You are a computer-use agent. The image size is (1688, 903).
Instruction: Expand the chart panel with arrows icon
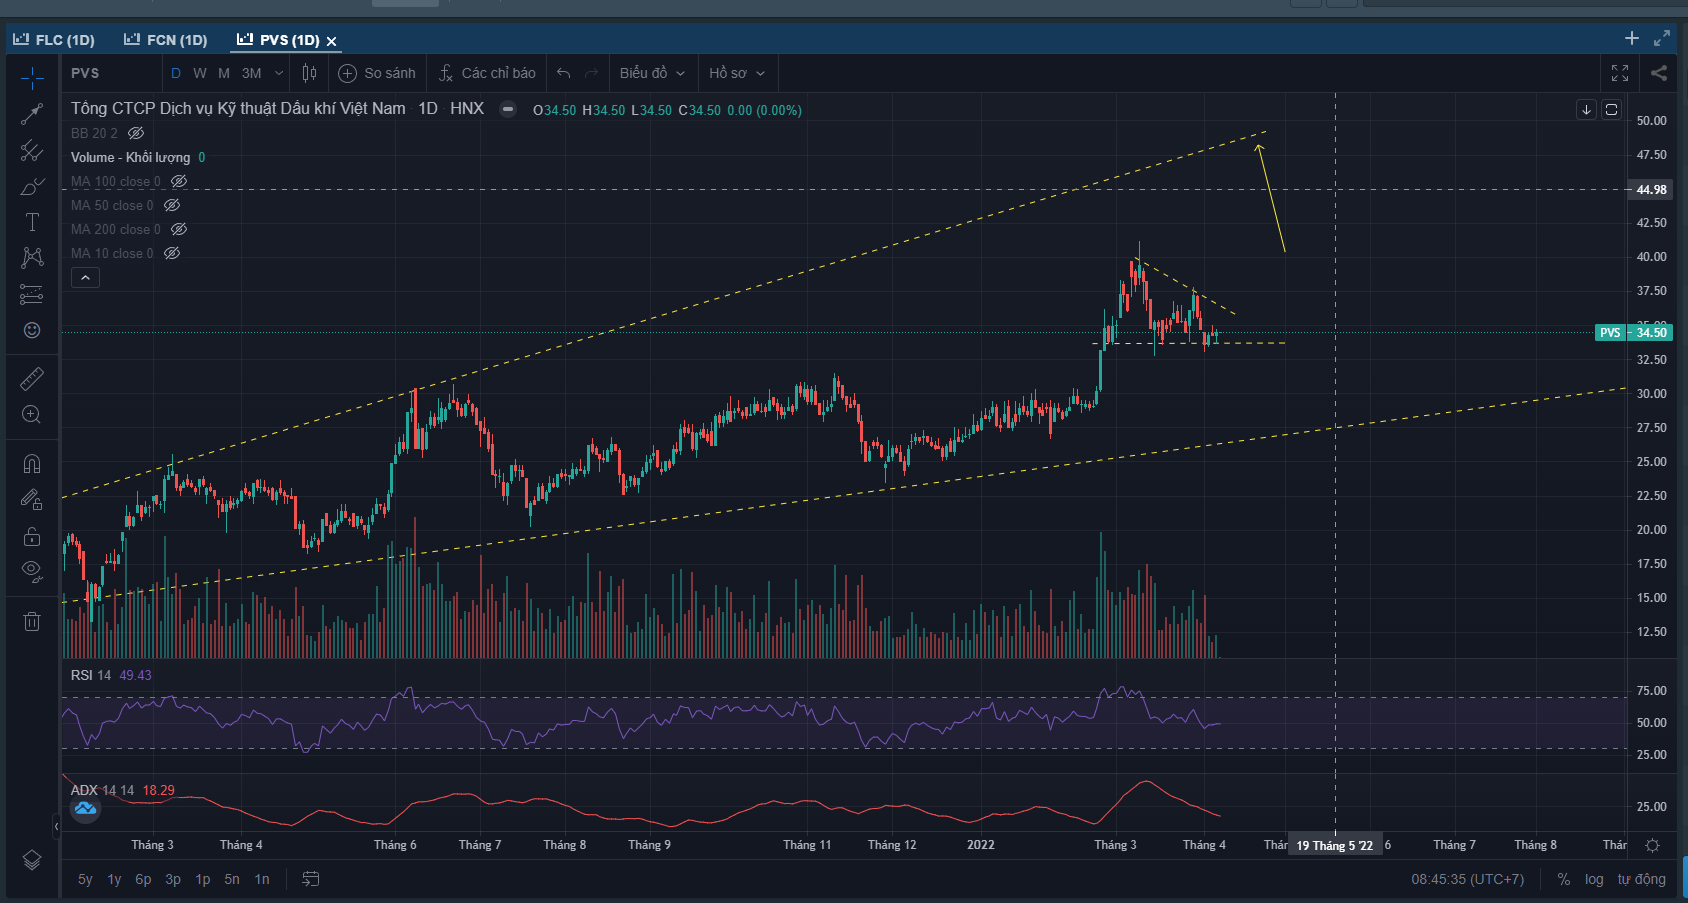coord(1662,38)
